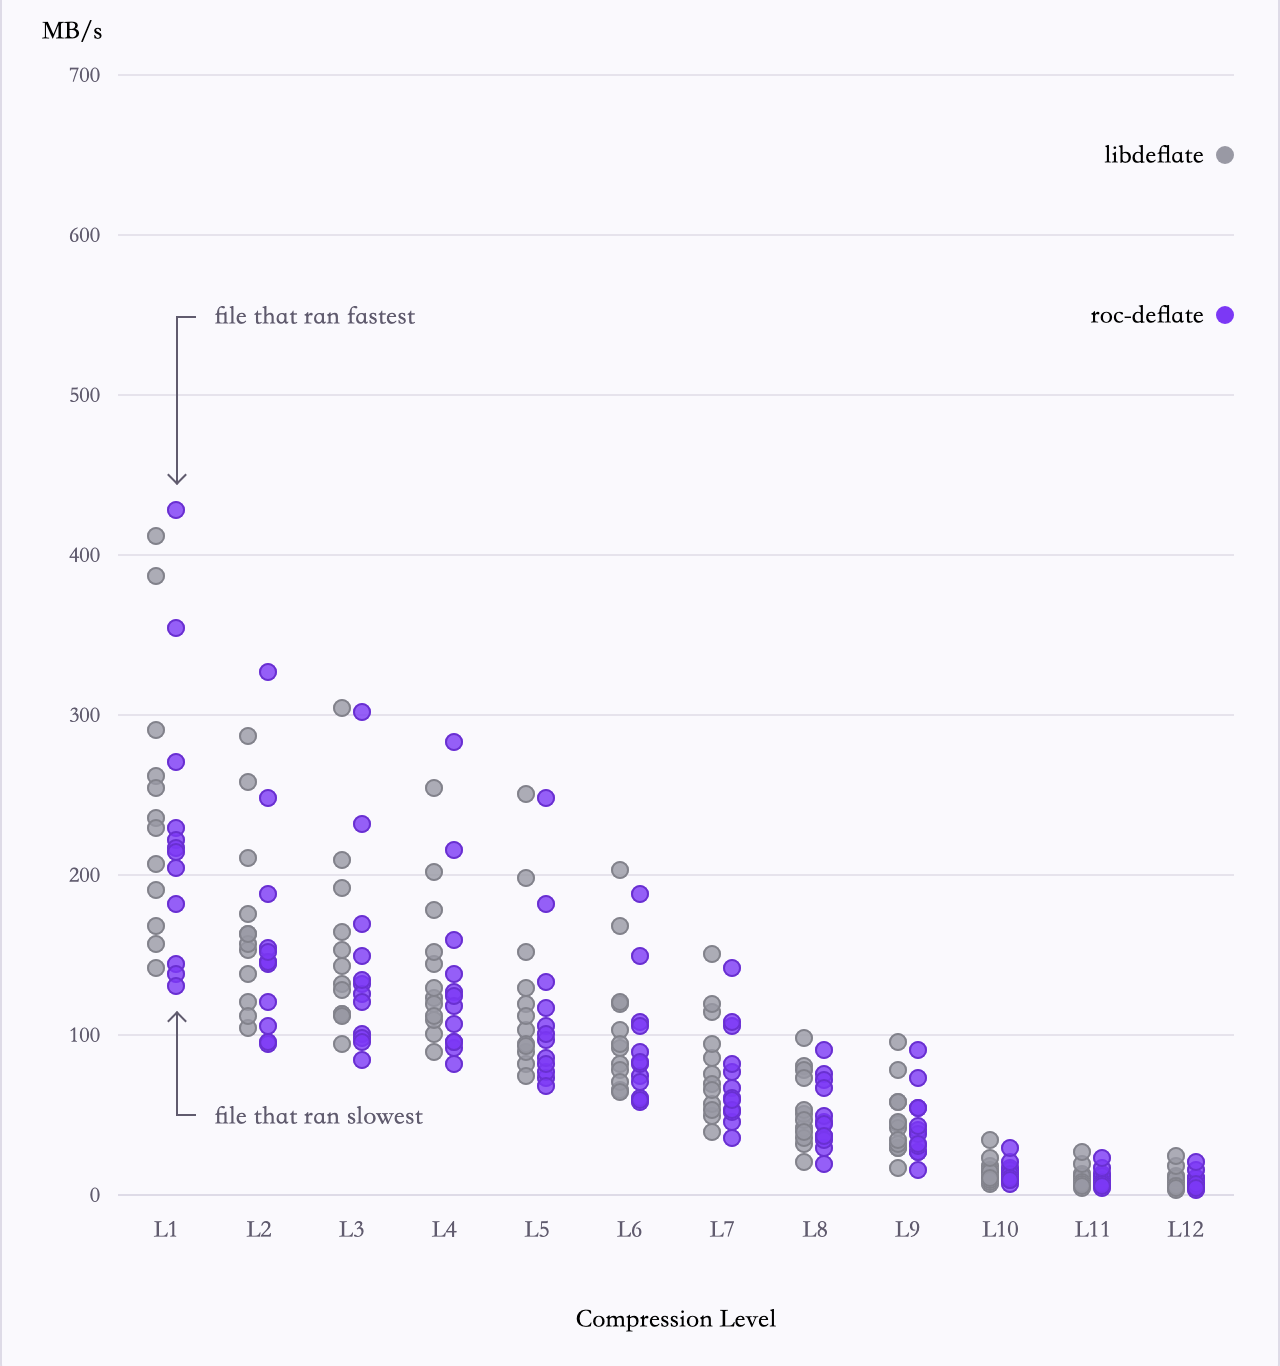Select the roc-deflate legend label
This screenshot has width=1280, height=1366.
(x=1147, y=315)
